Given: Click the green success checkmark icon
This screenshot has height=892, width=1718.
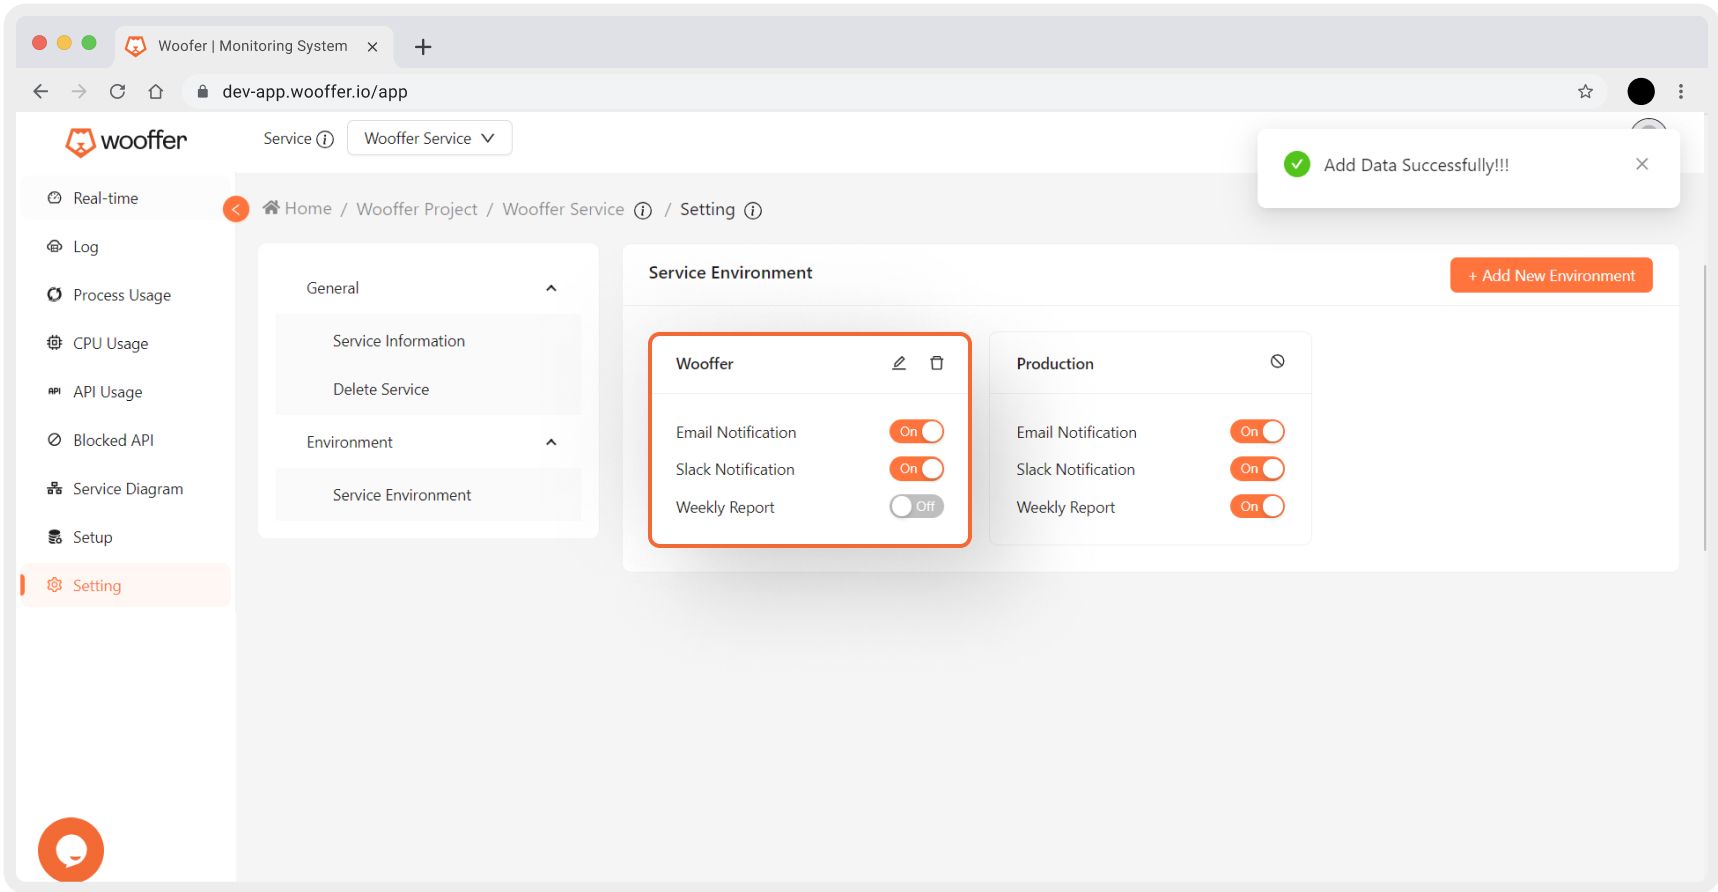Looking at the screenshot, I should click(1297, 164).
